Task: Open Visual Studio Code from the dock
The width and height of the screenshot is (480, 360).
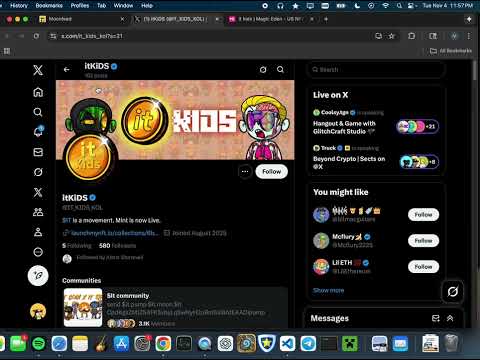Action: coord(287,343)
